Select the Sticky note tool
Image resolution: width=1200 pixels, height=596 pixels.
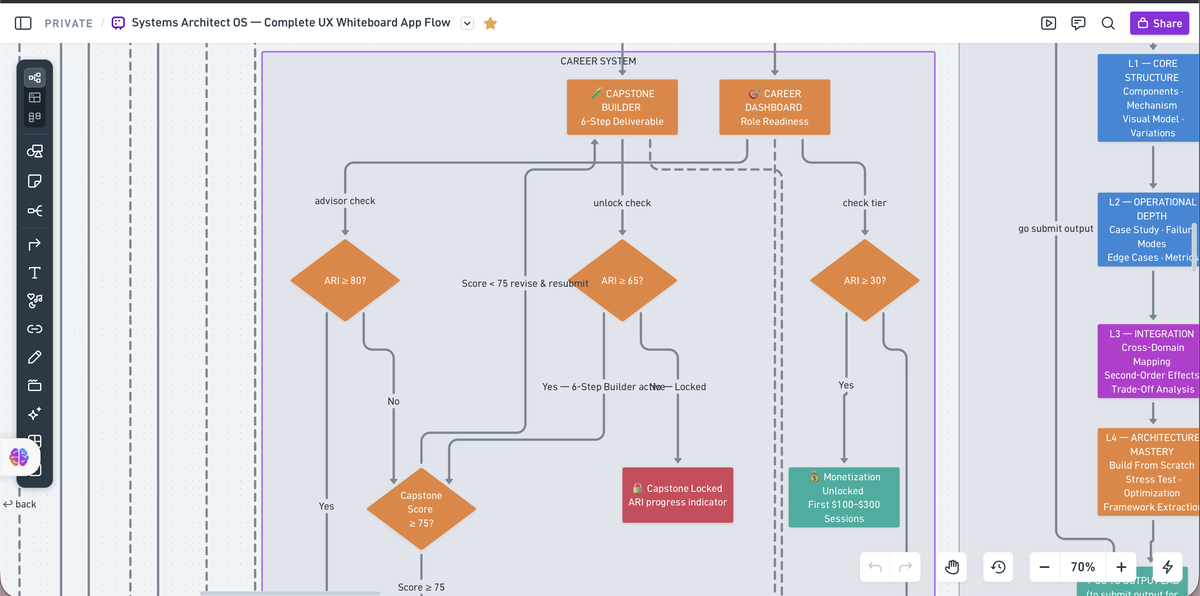point(35,181)
